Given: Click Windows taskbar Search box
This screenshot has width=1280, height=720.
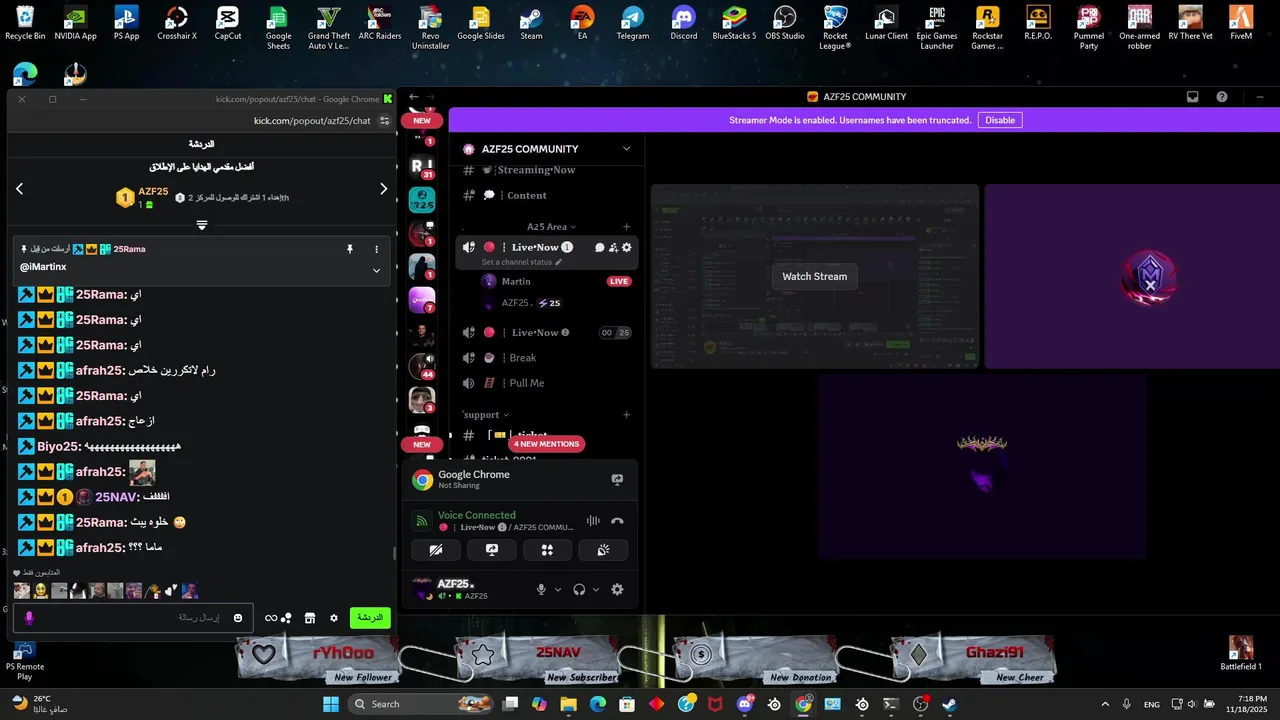Looking at the screenshot, I should tap(420, 704).
